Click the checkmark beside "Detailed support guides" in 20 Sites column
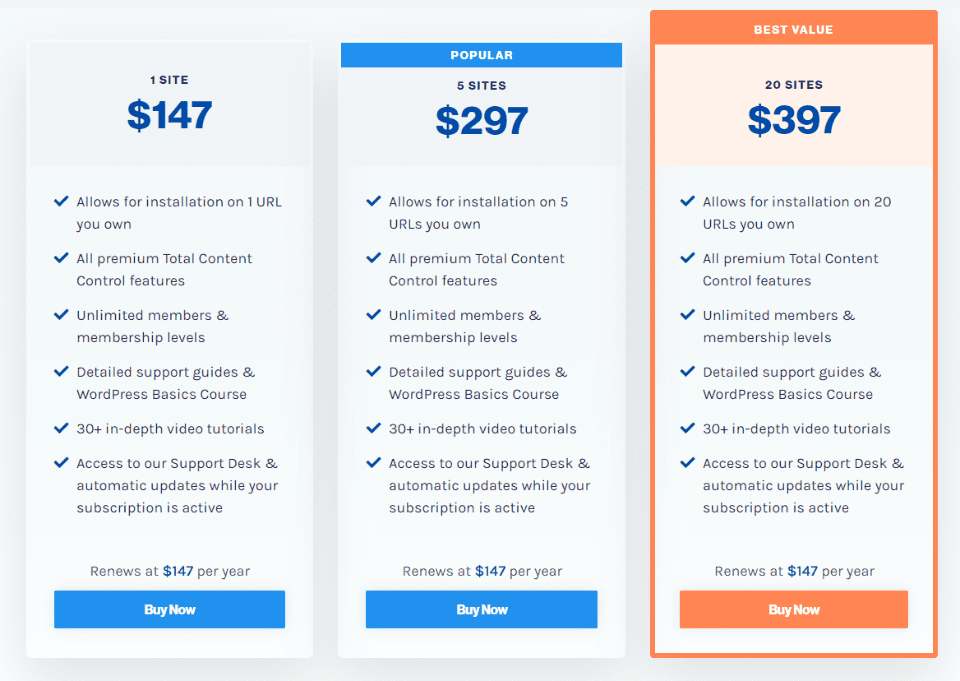This screenshot has height=681, width=960. click(686, 371)
